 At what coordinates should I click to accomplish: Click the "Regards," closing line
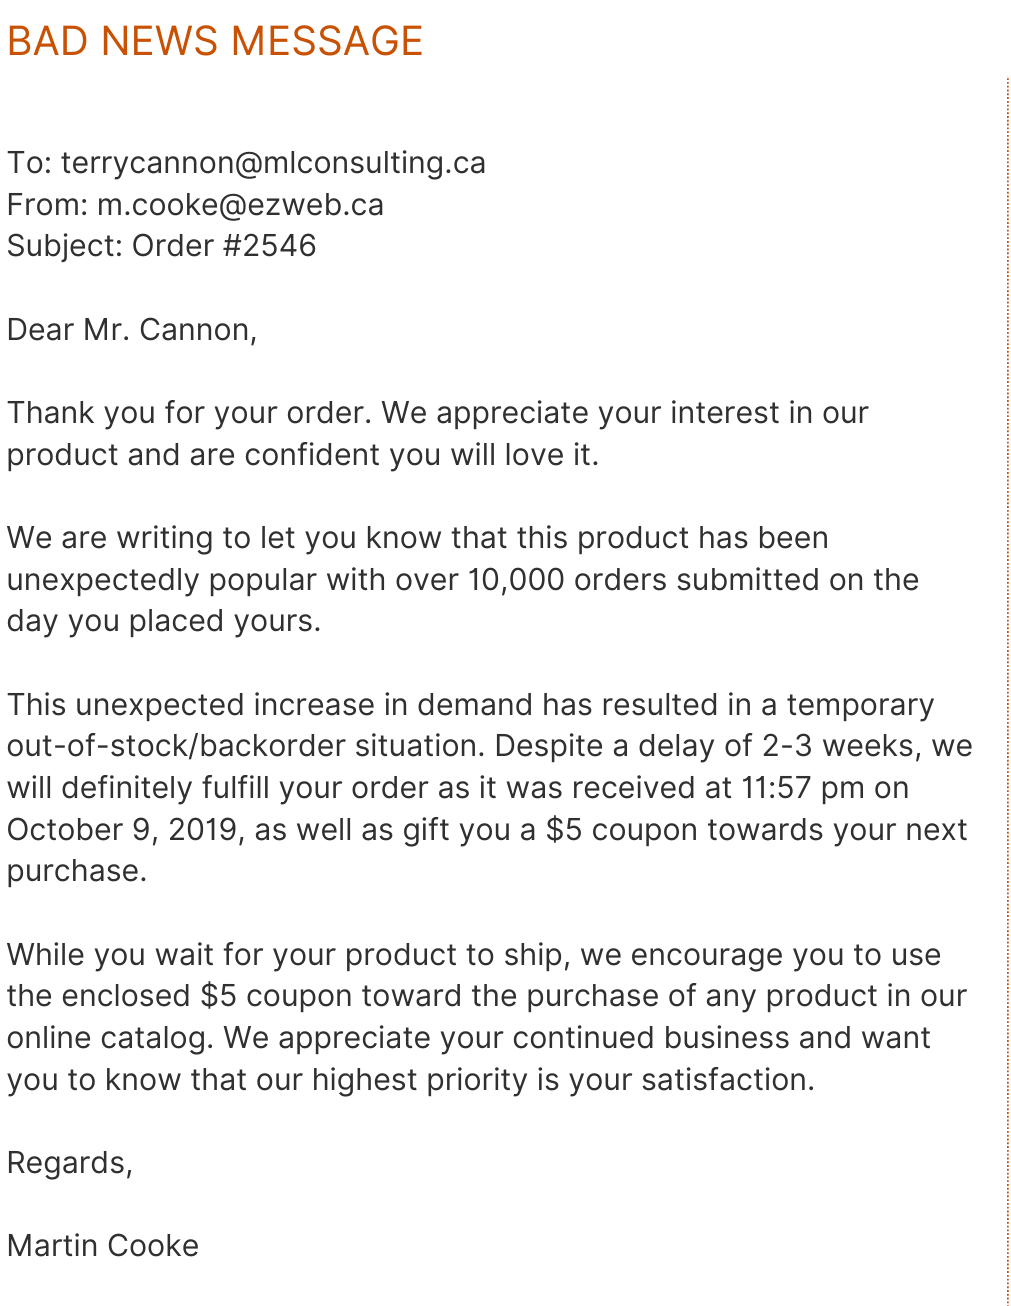click(x=70, y=1163)
